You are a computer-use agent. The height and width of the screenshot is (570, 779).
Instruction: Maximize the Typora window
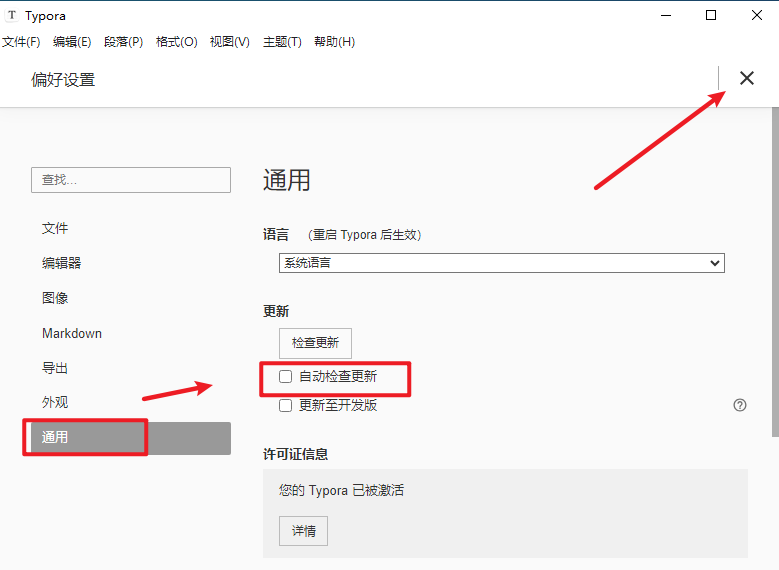711,15
